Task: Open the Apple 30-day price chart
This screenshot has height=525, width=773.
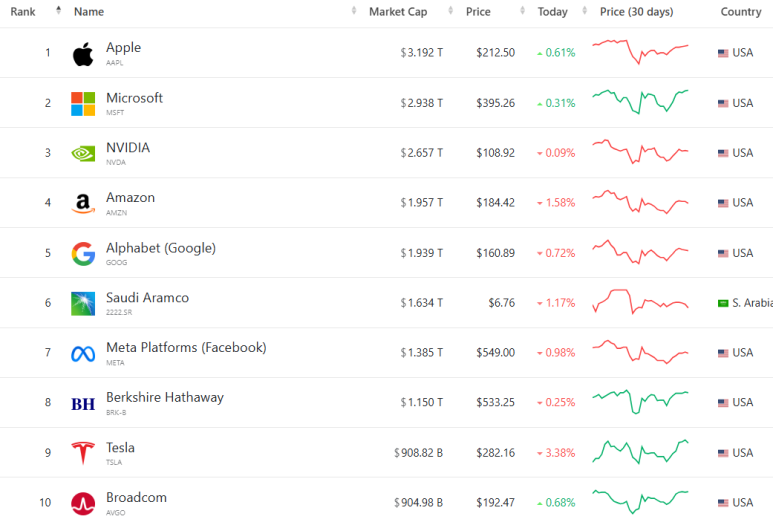Action: pos(640,52)
